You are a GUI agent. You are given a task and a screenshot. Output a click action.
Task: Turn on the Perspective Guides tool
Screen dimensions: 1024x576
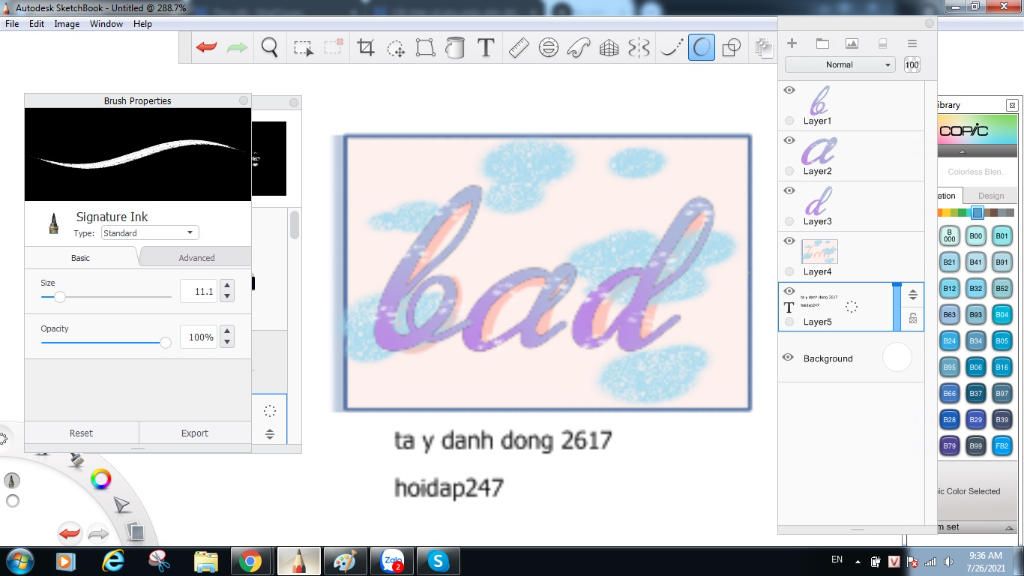pos(609,48)
